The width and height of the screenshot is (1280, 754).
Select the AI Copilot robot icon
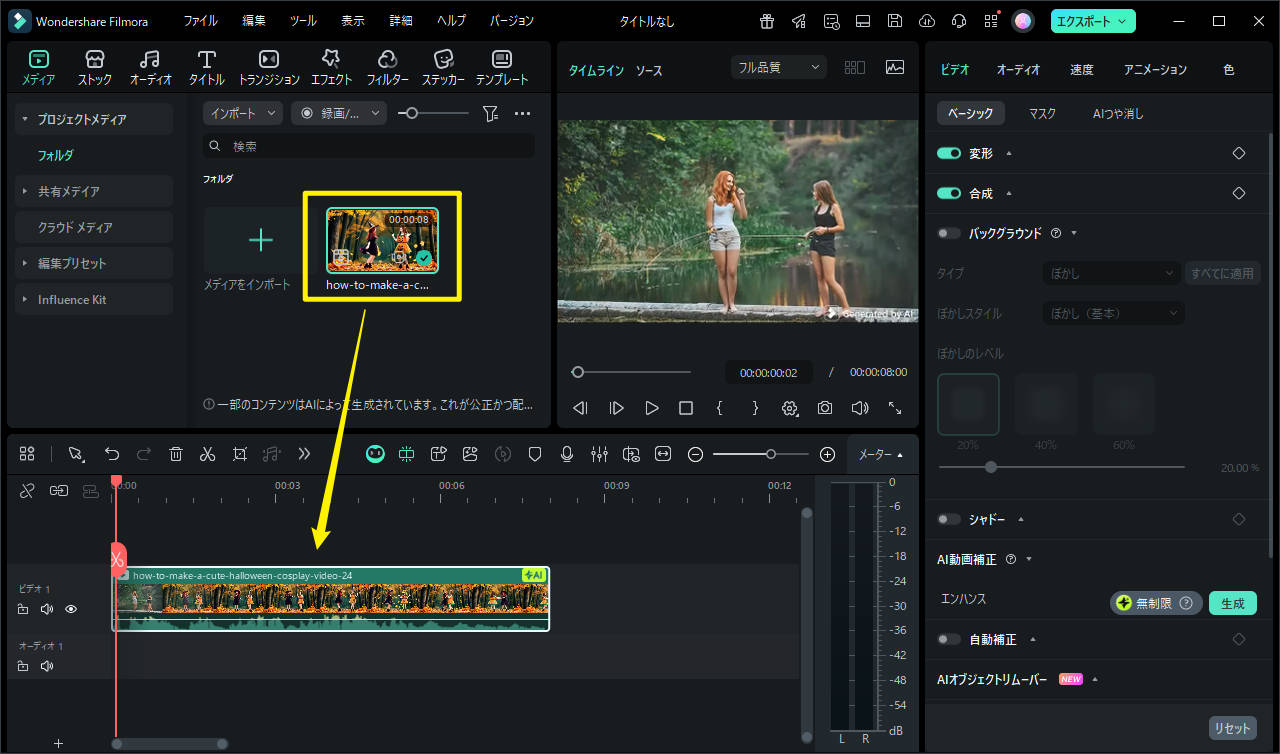375,454
